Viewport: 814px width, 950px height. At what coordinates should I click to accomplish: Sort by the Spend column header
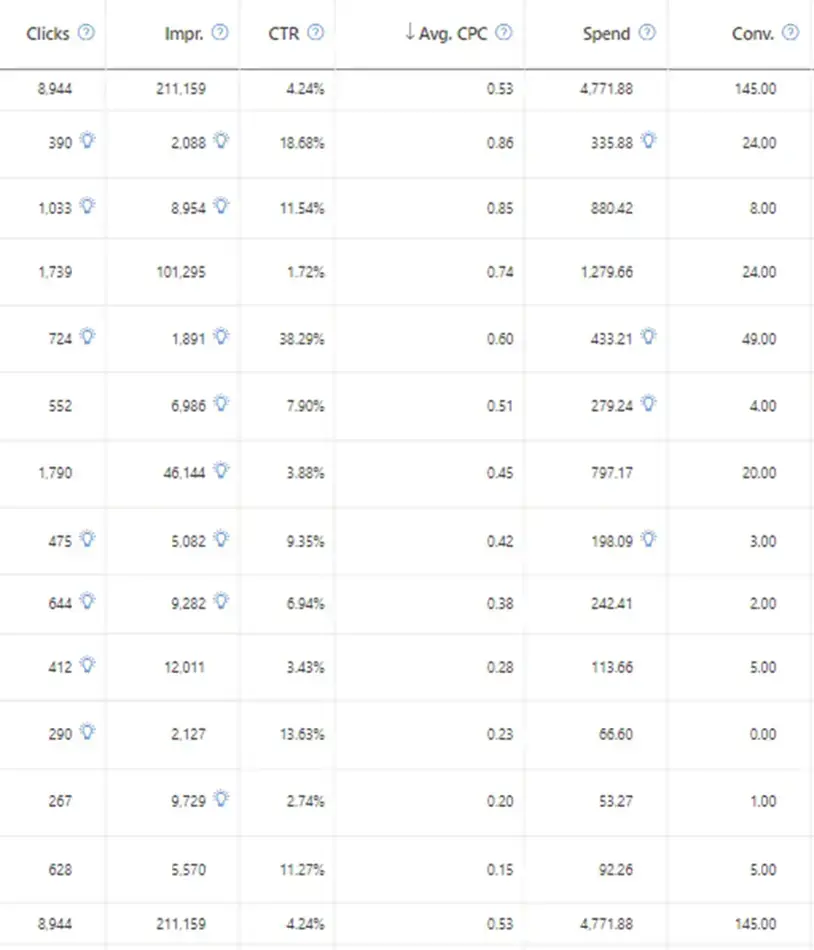click(606, 33)
